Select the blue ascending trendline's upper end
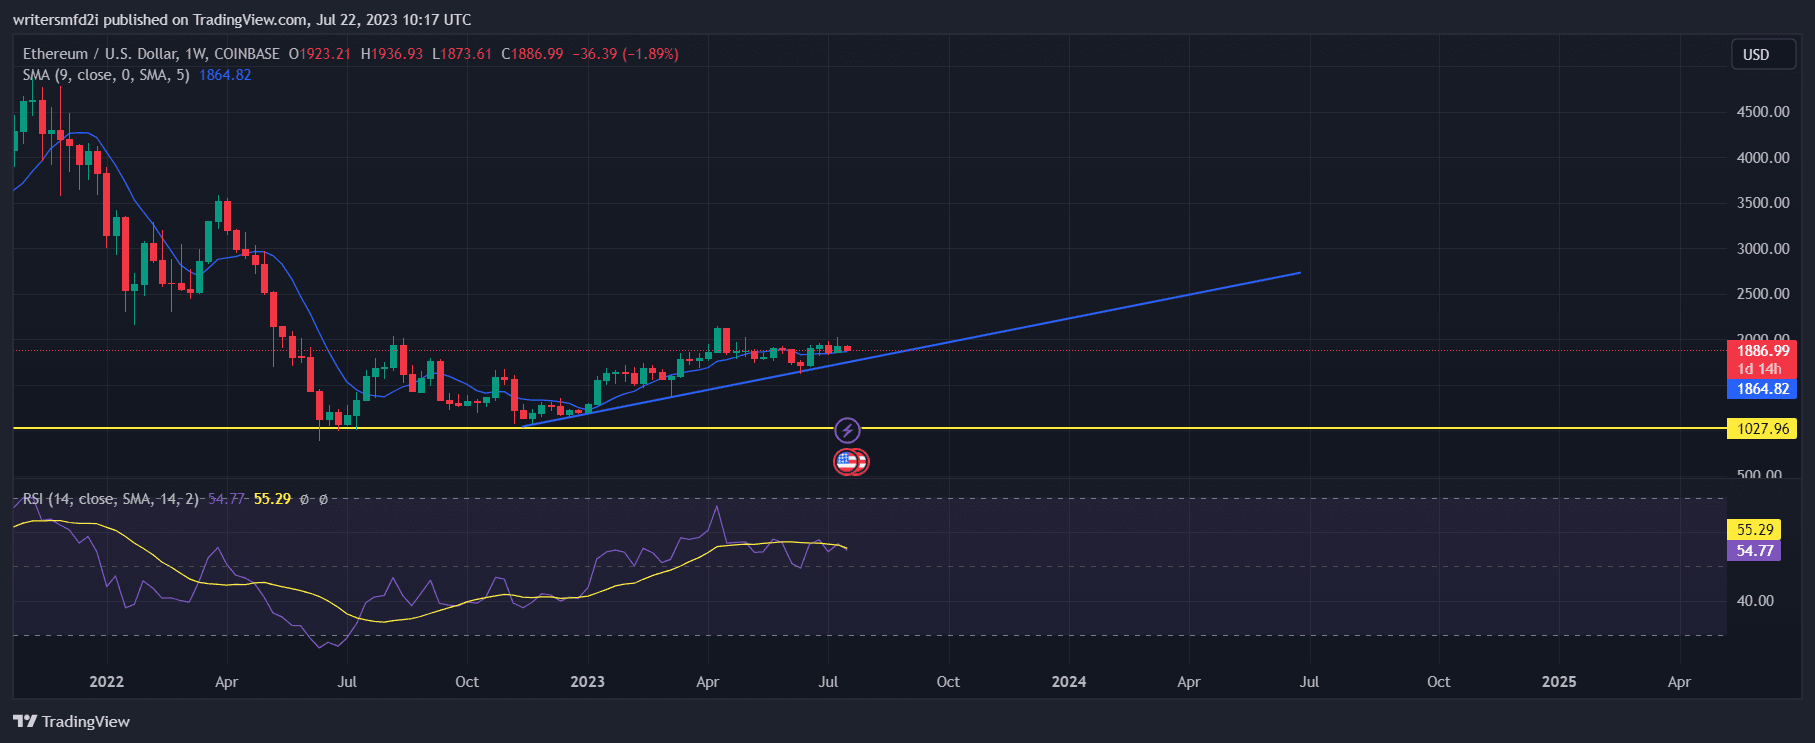The image size is (1815, 743). [x=1298, y=273]
